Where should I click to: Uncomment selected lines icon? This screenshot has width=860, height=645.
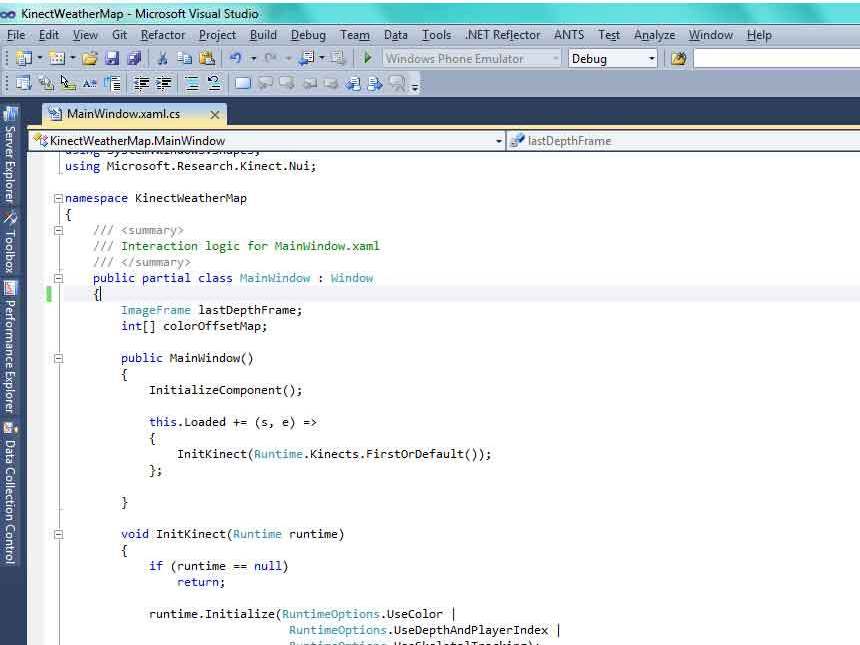pos(214,83)
